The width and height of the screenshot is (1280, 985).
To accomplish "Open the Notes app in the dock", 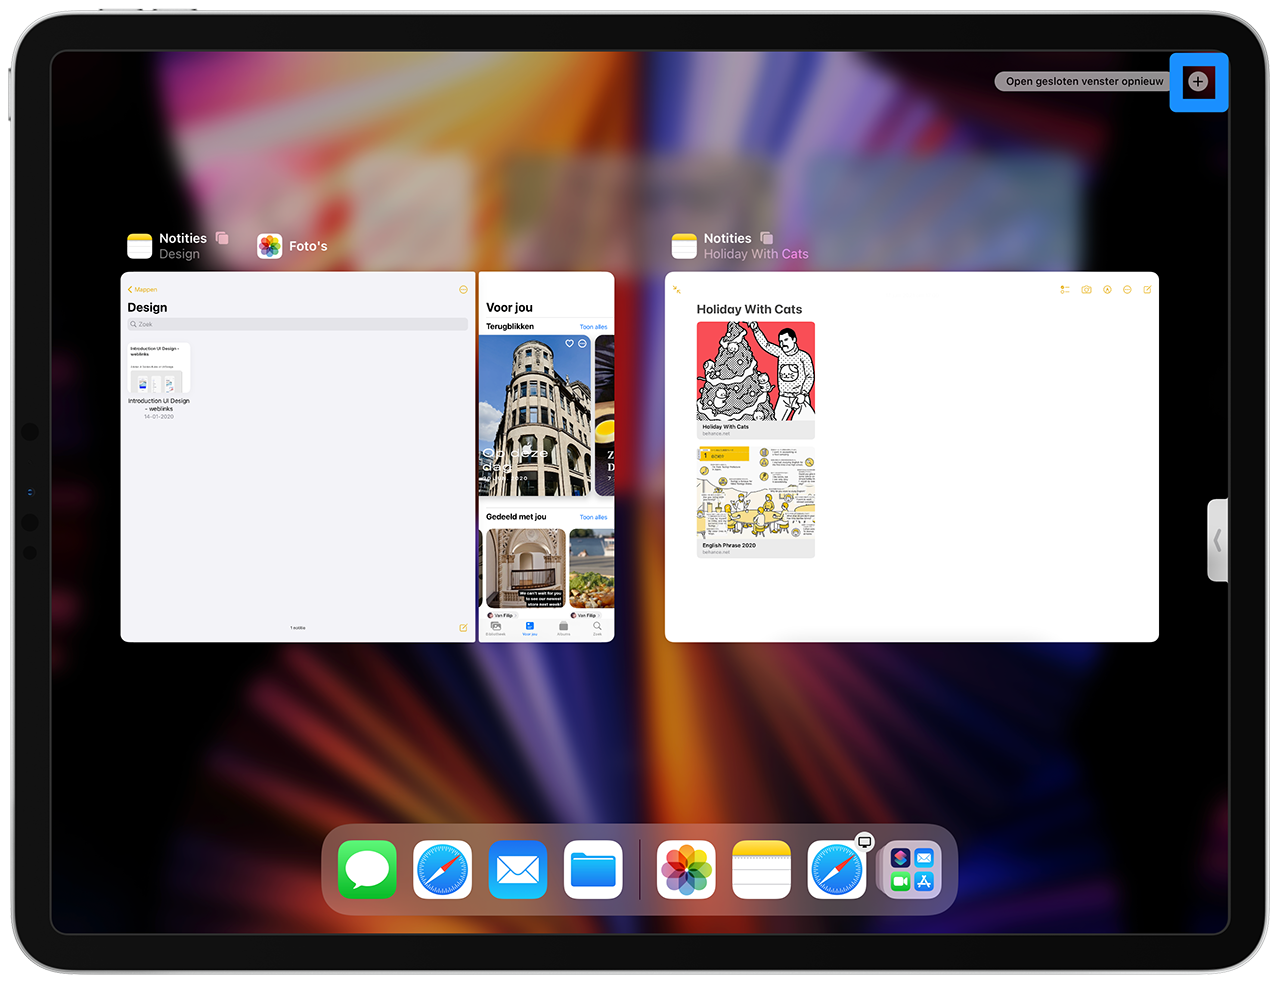I will coord(761,869).
